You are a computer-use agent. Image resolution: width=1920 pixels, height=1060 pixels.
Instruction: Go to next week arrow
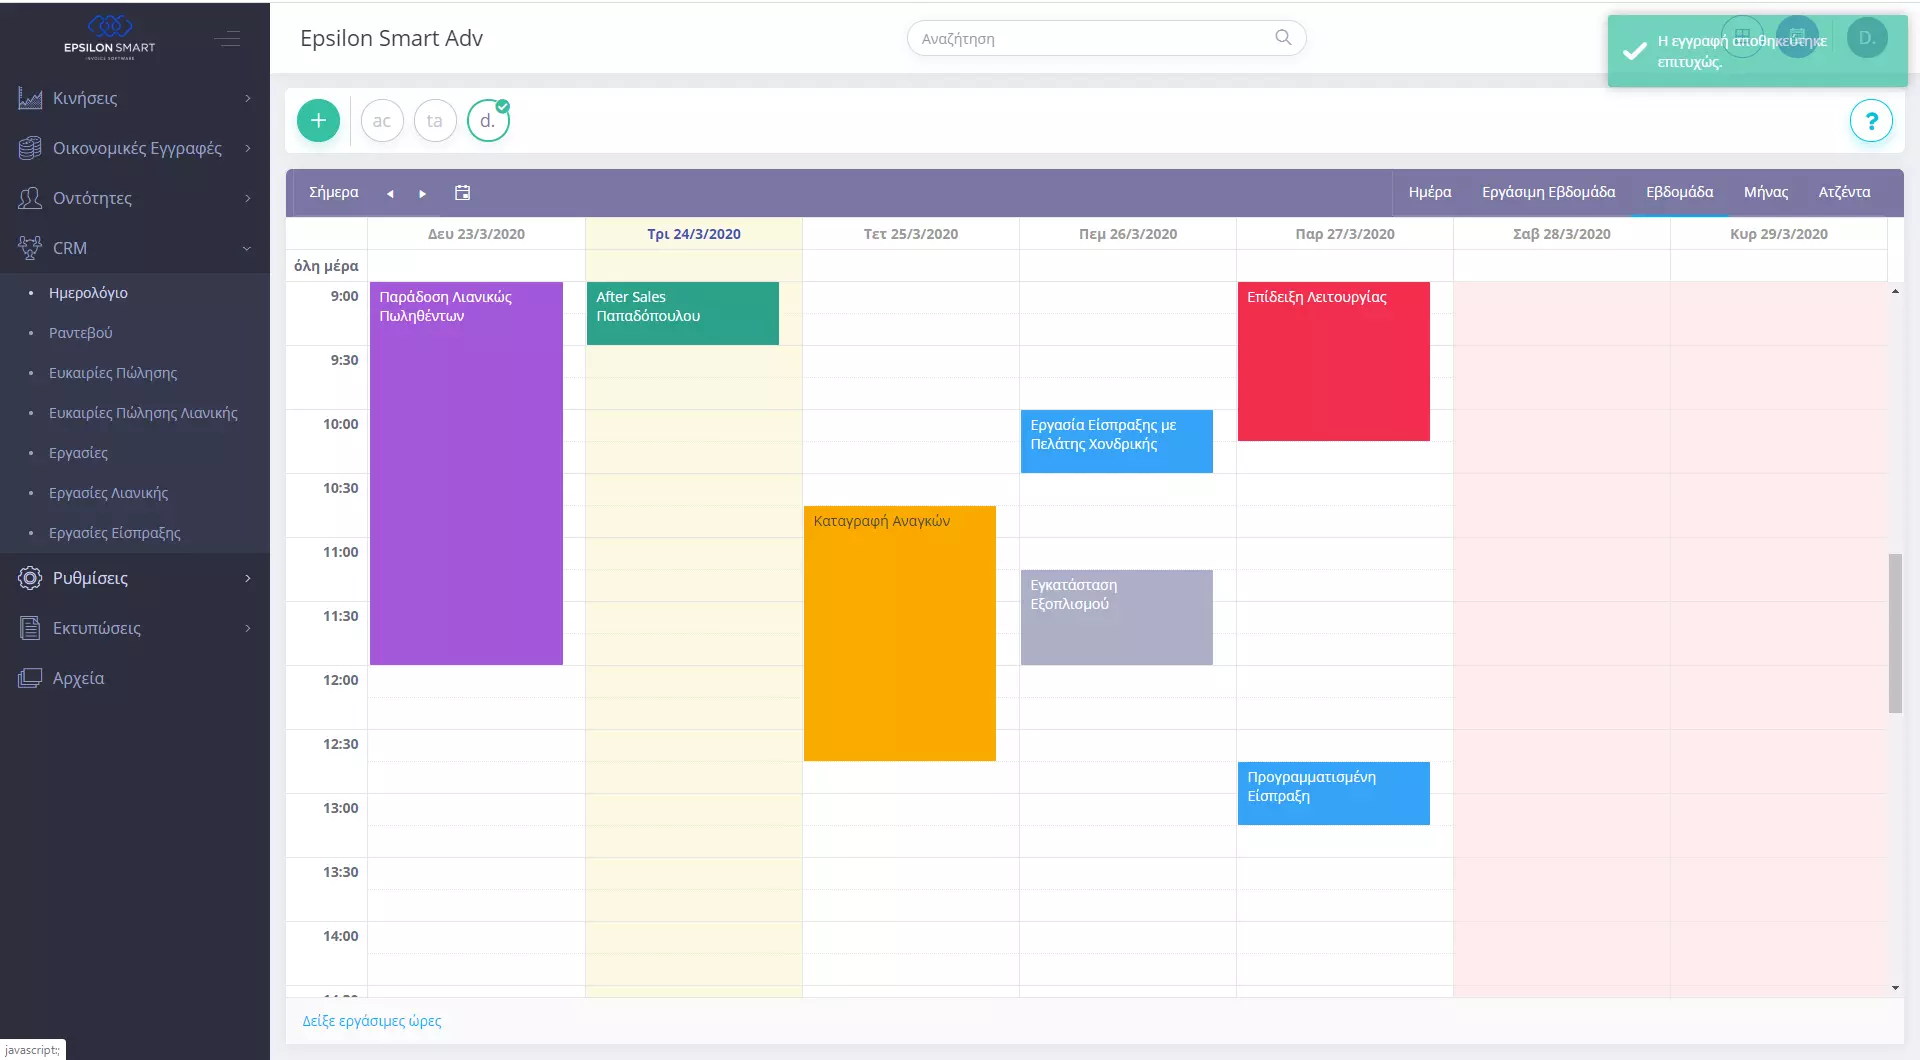click(x=422, y=194)
